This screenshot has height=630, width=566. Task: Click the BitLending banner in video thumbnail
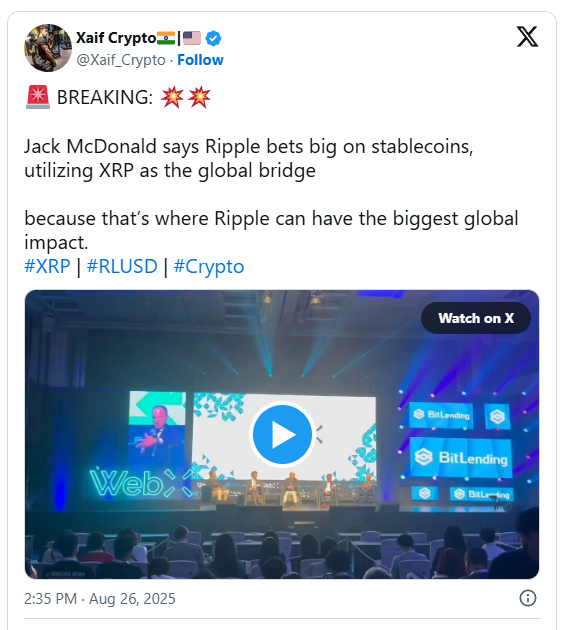(x=461, y=458)
